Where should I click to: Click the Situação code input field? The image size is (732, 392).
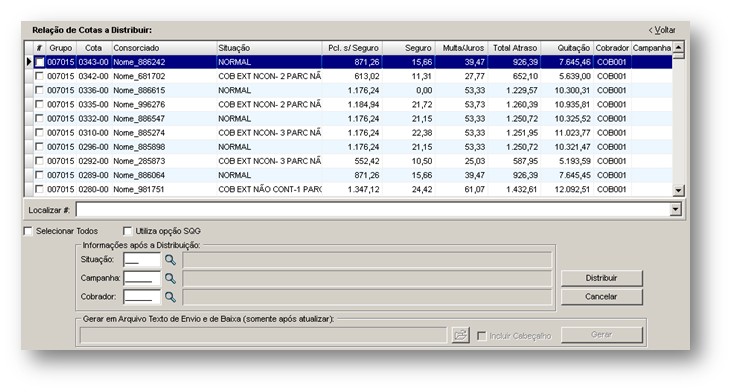coord(142,259)
